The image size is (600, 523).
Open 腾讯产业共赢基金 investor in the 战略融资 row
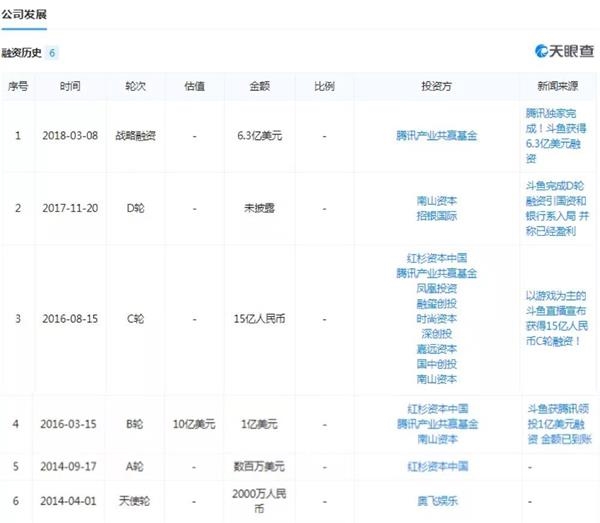click(x=437, y=135)
